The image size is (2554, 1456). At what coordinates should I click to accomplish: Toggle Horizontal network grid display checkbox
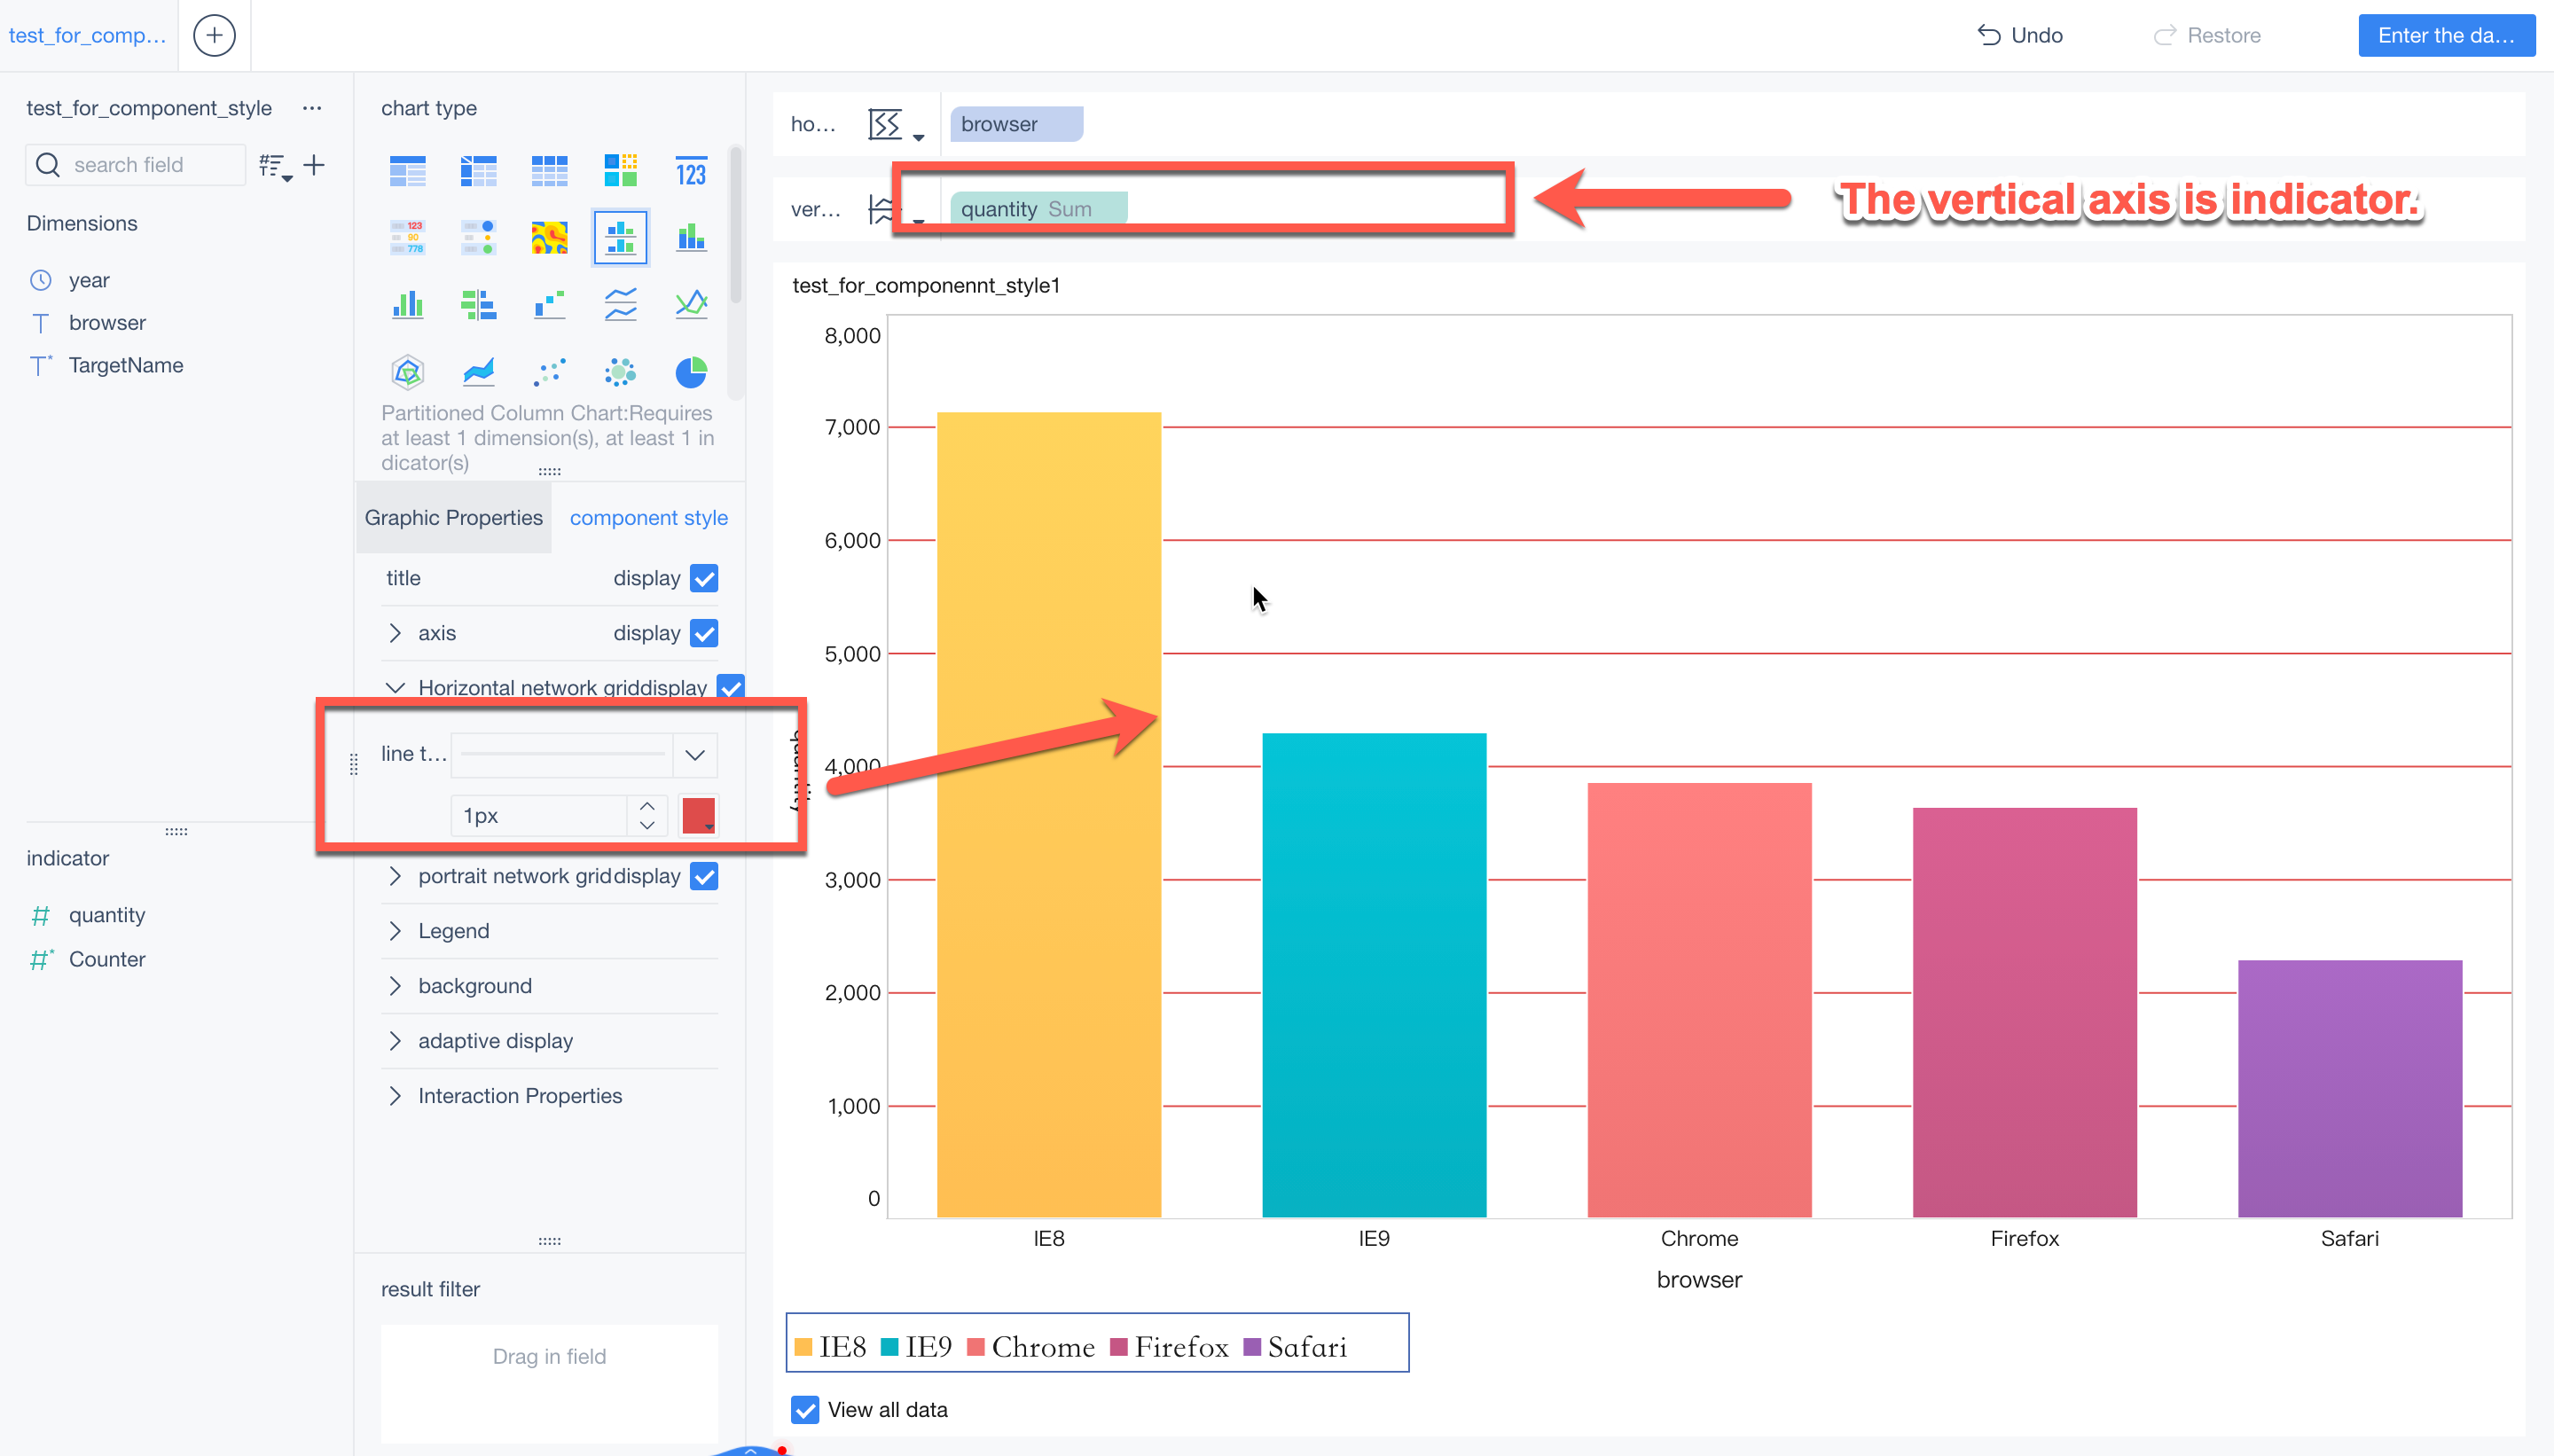point(731,687)
